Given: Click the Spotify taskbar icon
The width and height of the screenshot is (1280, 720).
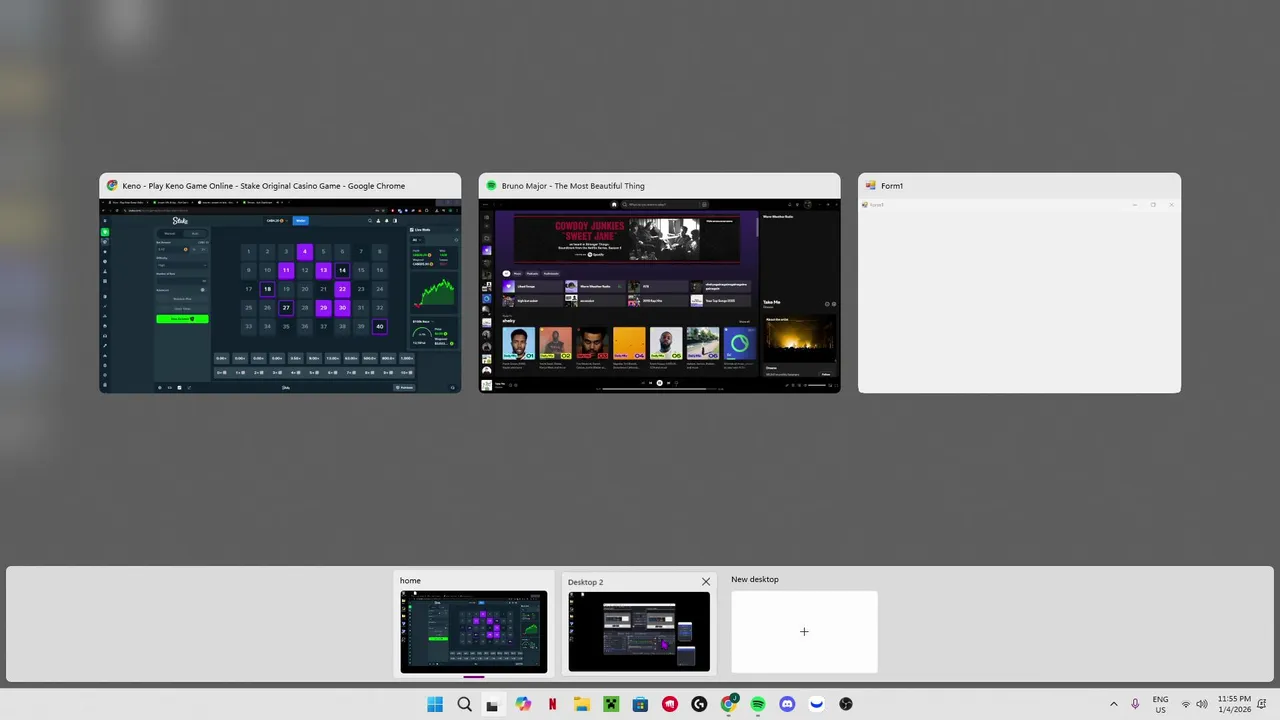Looking at the screenshot, I should (x=758, y=704).
